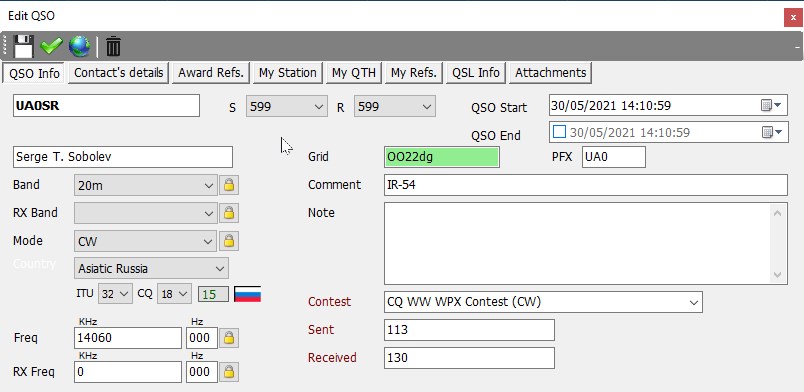
Task: Open the My Station tab
Action: [287, 73]
